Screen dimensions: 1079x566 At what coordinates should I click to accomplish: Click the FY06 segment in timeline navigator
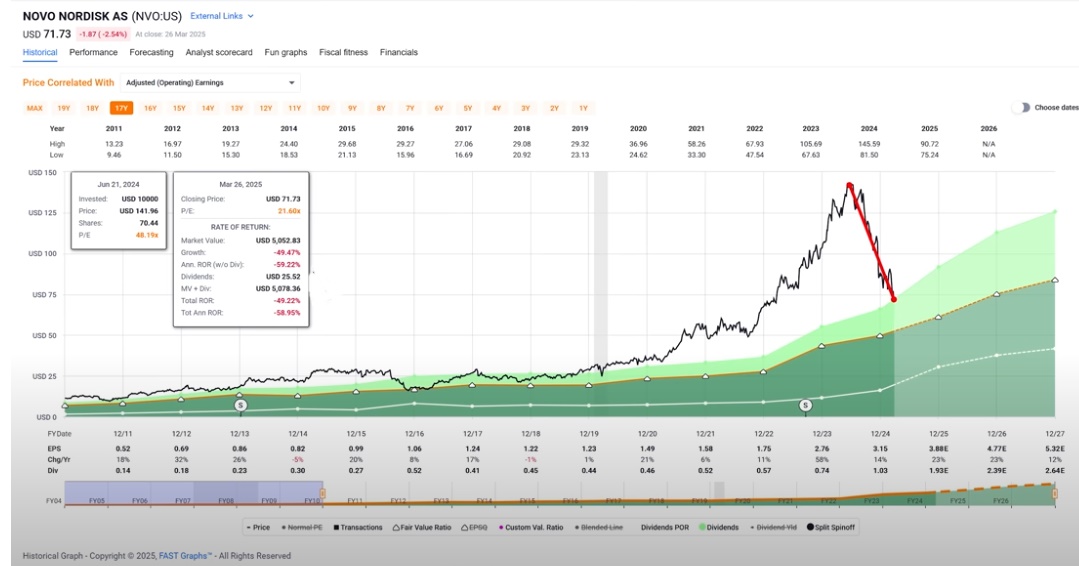(140, 501)
